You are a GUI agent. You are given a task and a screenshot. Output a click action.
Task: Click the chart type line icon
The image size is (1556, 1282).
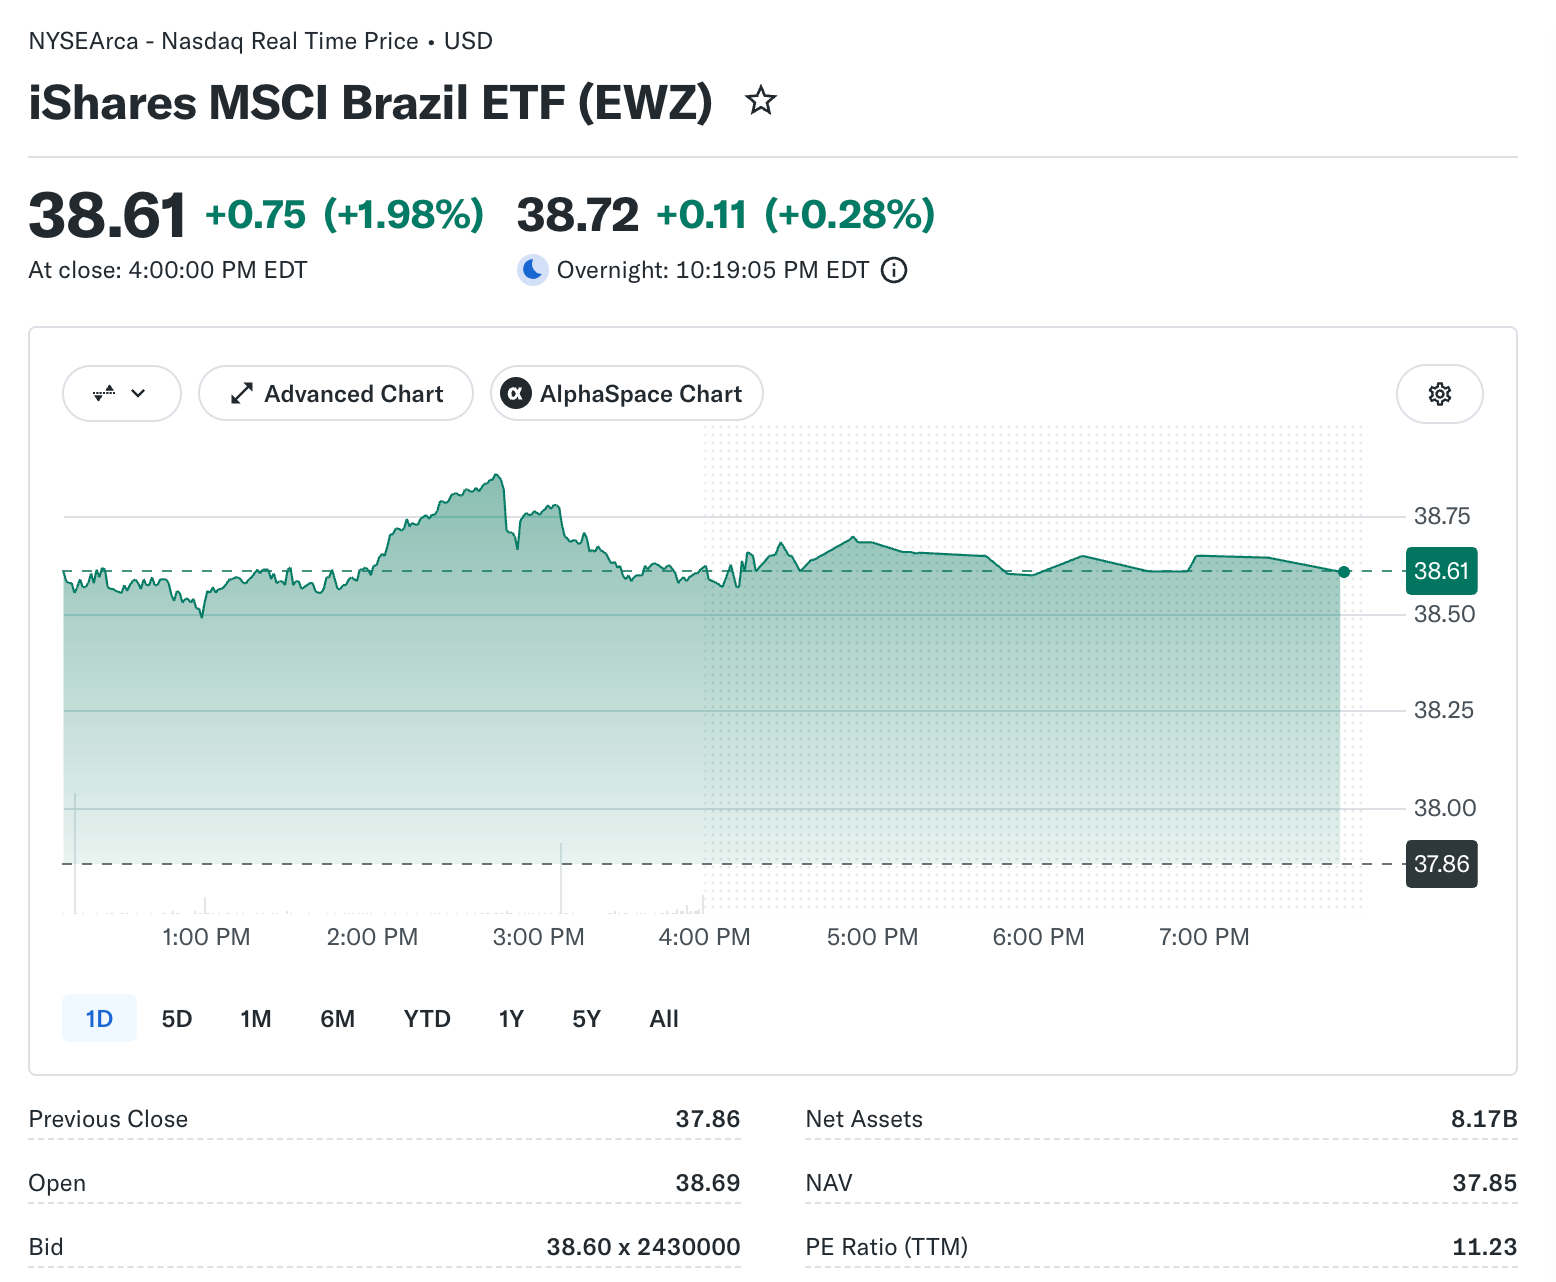(x=104, y=394)
